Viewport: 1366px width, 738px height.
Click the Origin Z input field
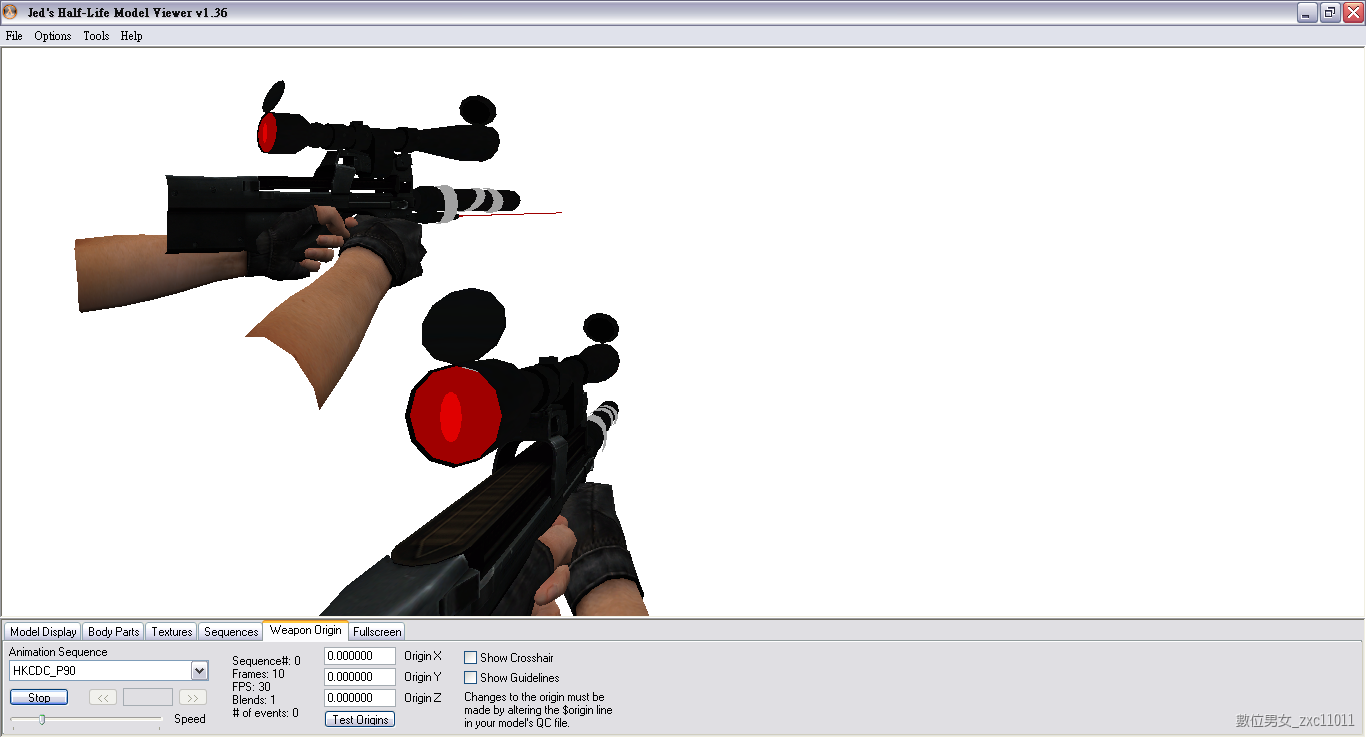pos(360,698)
